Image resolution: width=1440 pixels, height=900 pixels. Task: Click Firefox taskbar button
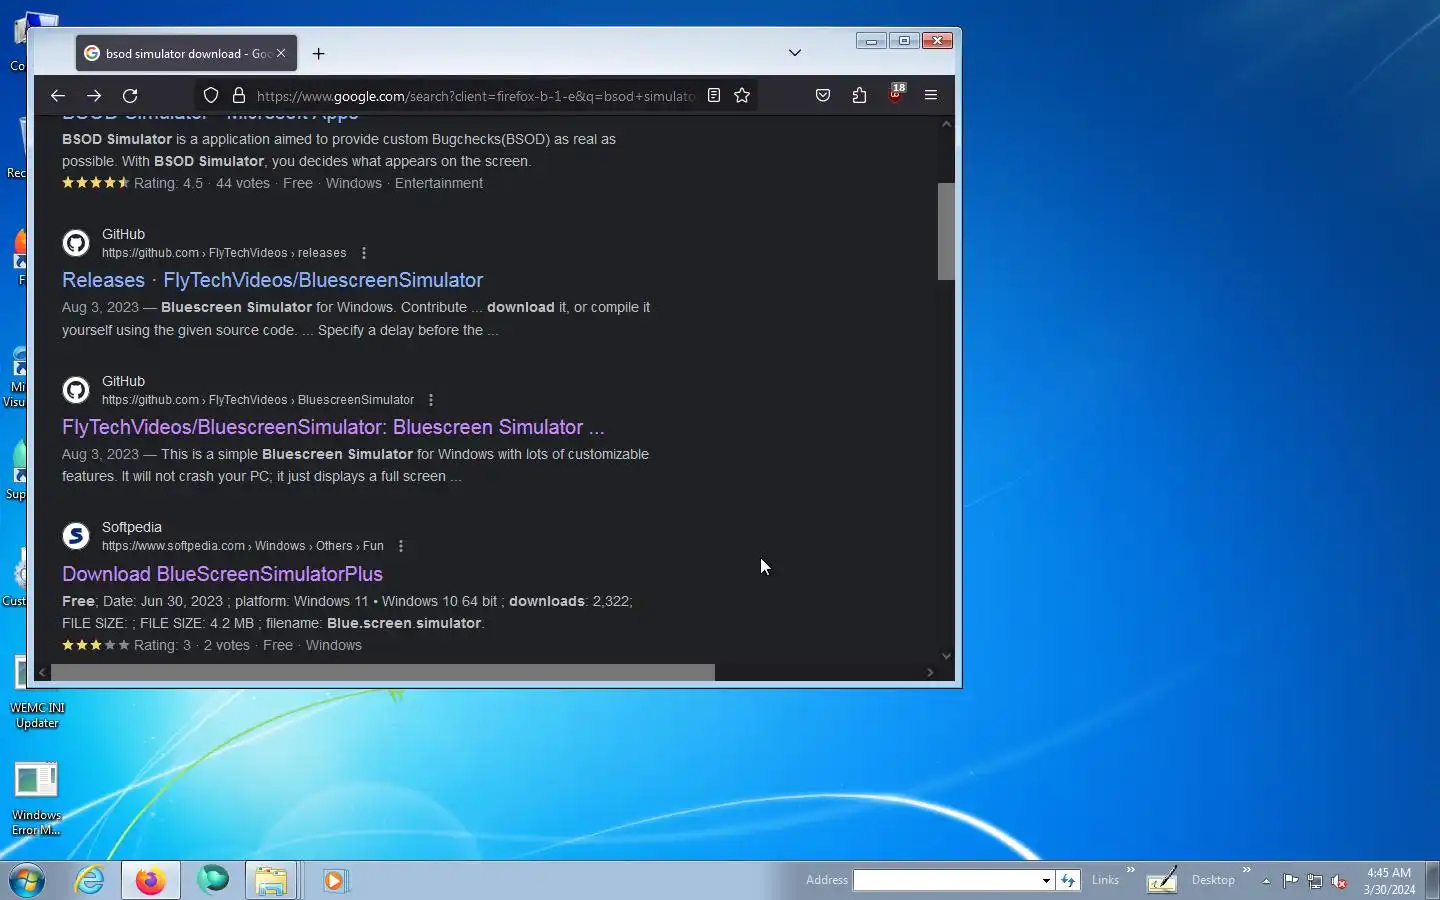(151, 881)
